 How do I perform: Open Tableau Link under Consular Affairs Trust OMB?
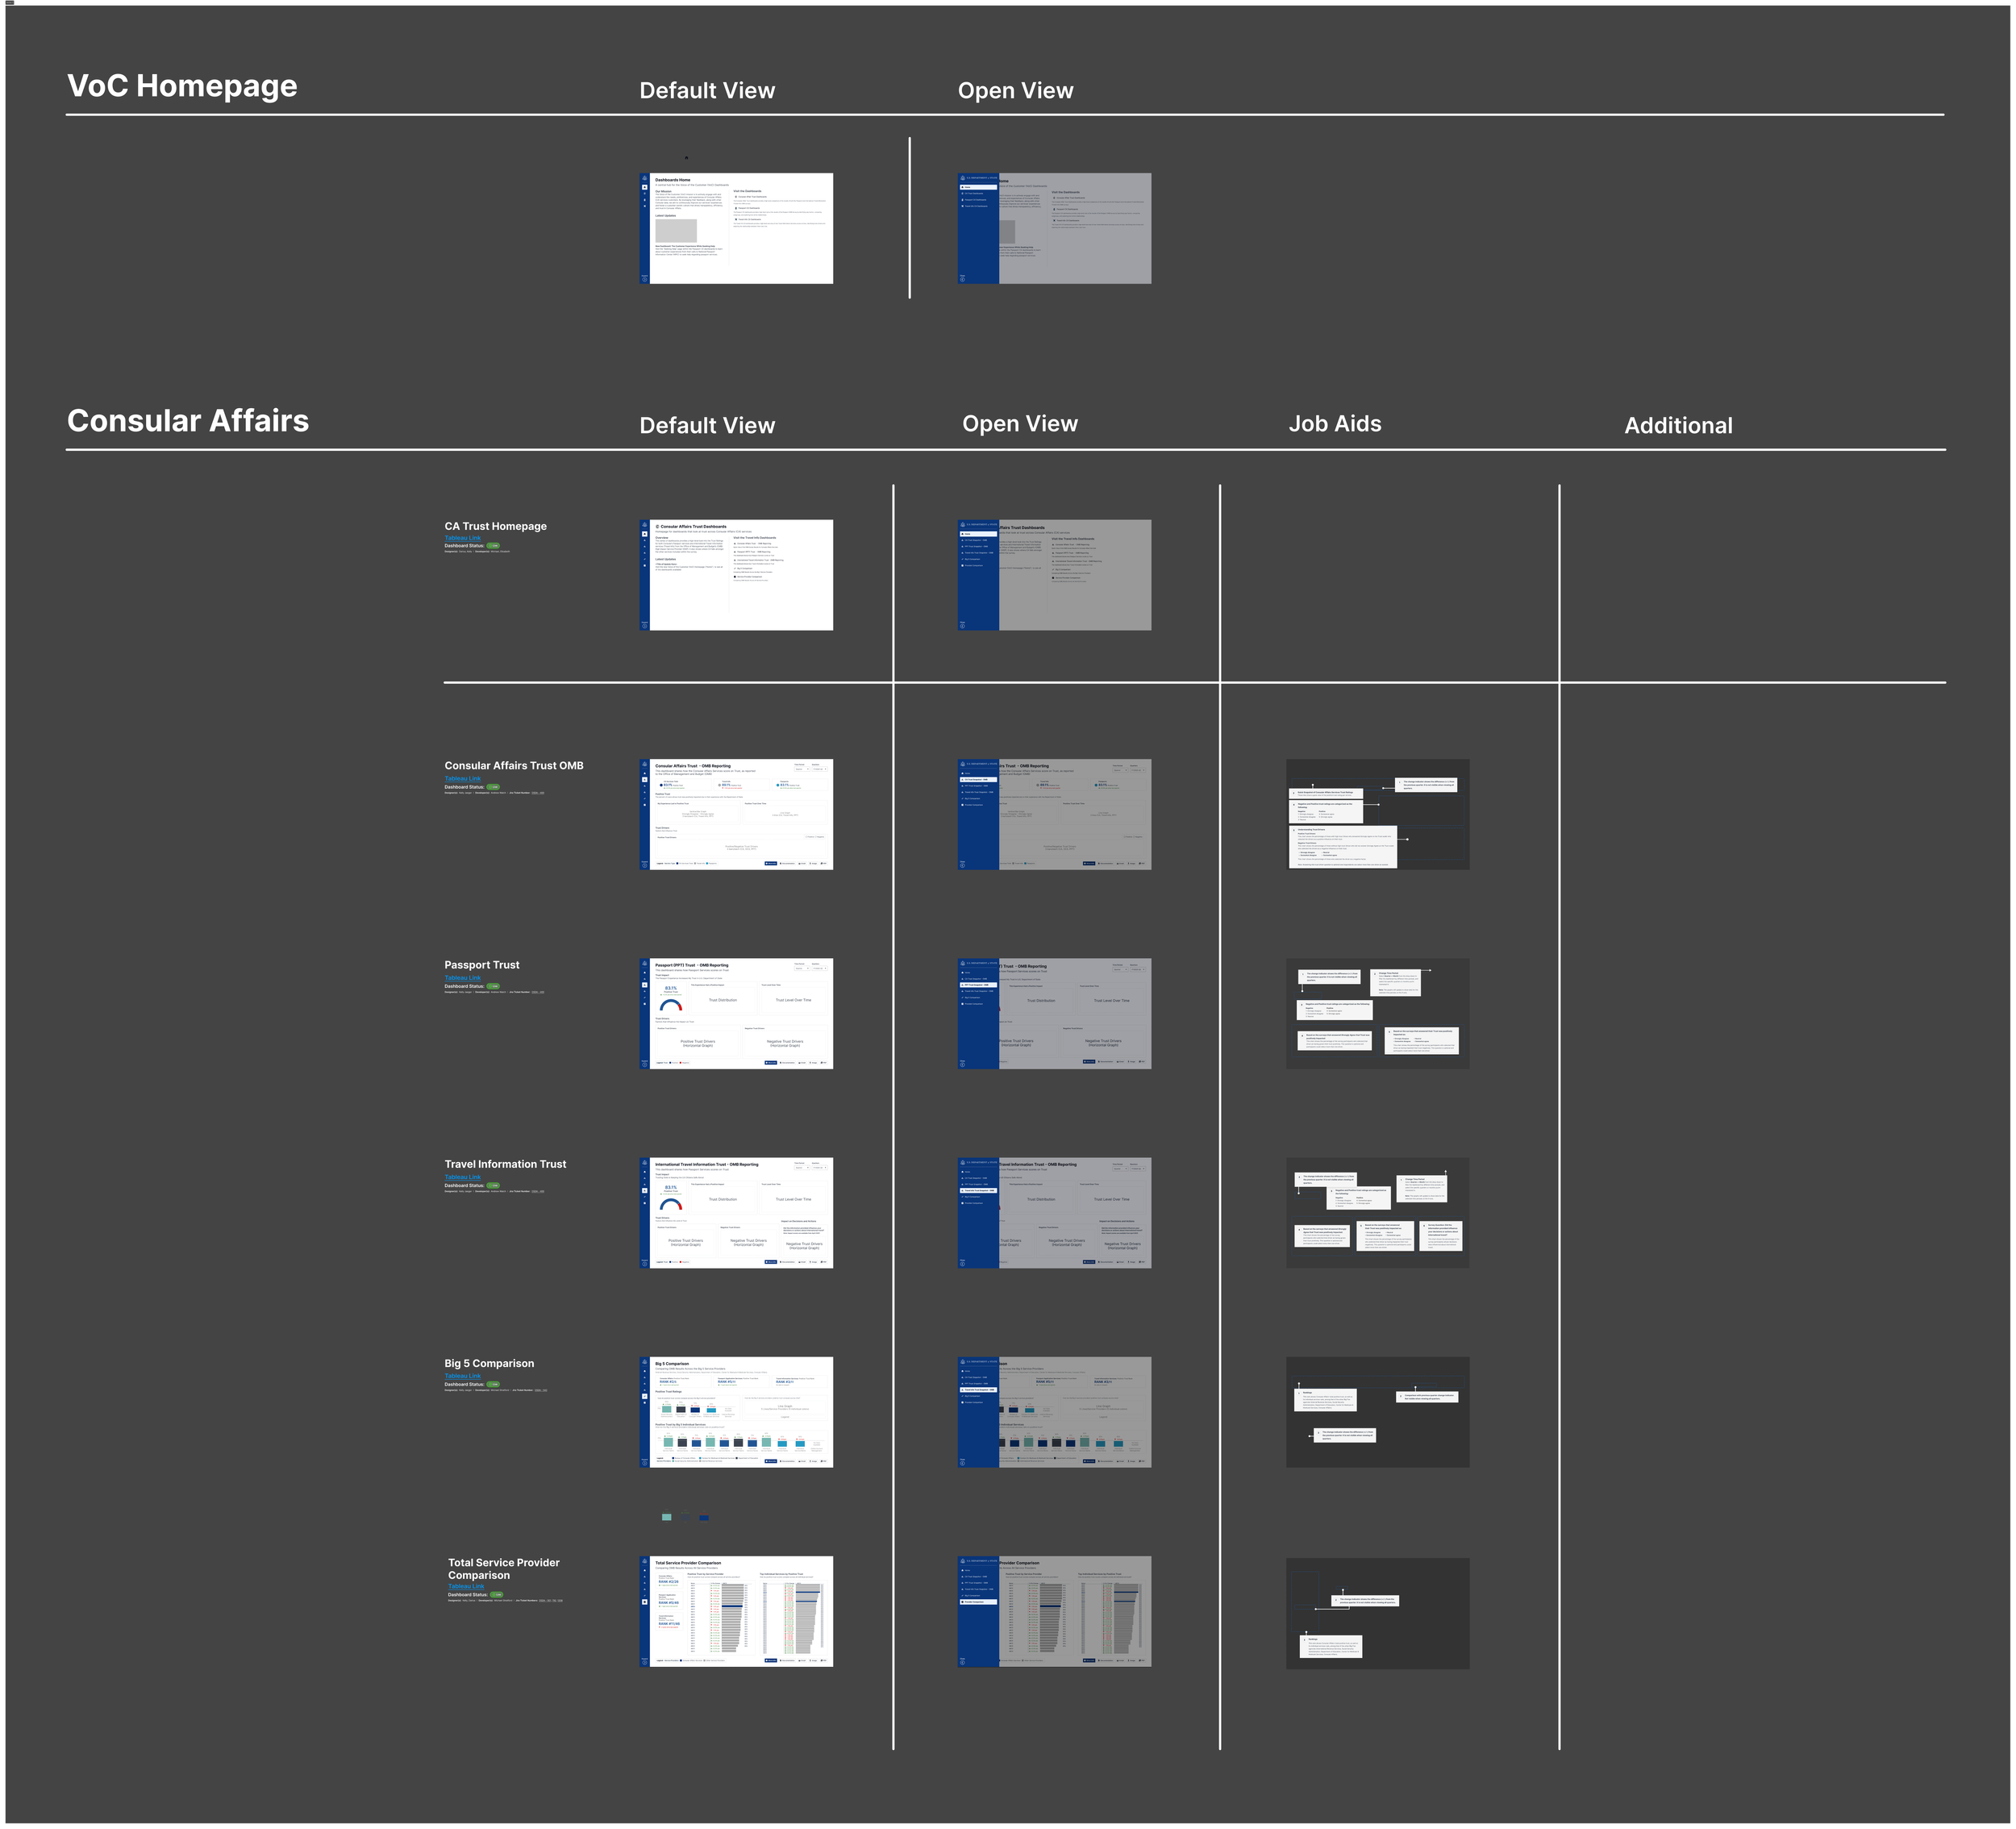click(x=462, y=778)
